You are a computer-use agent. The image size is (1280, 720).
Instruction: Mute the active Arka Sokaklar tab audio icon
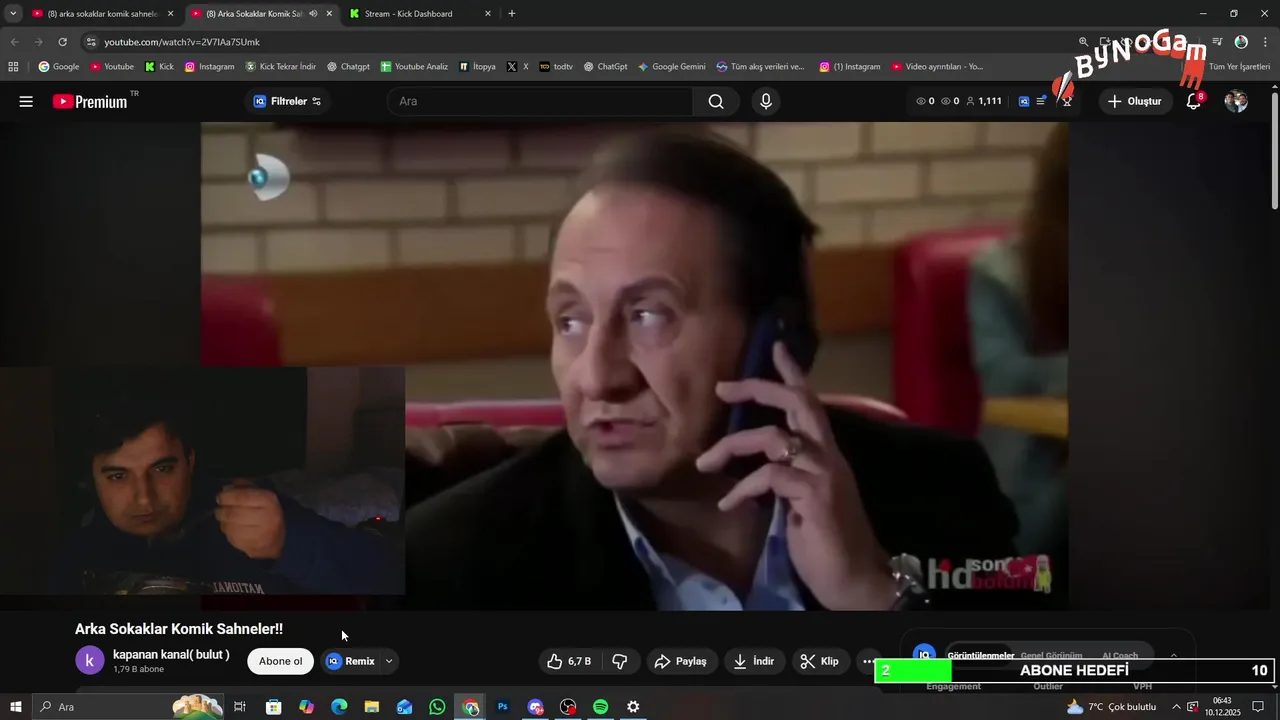(314, 14)
